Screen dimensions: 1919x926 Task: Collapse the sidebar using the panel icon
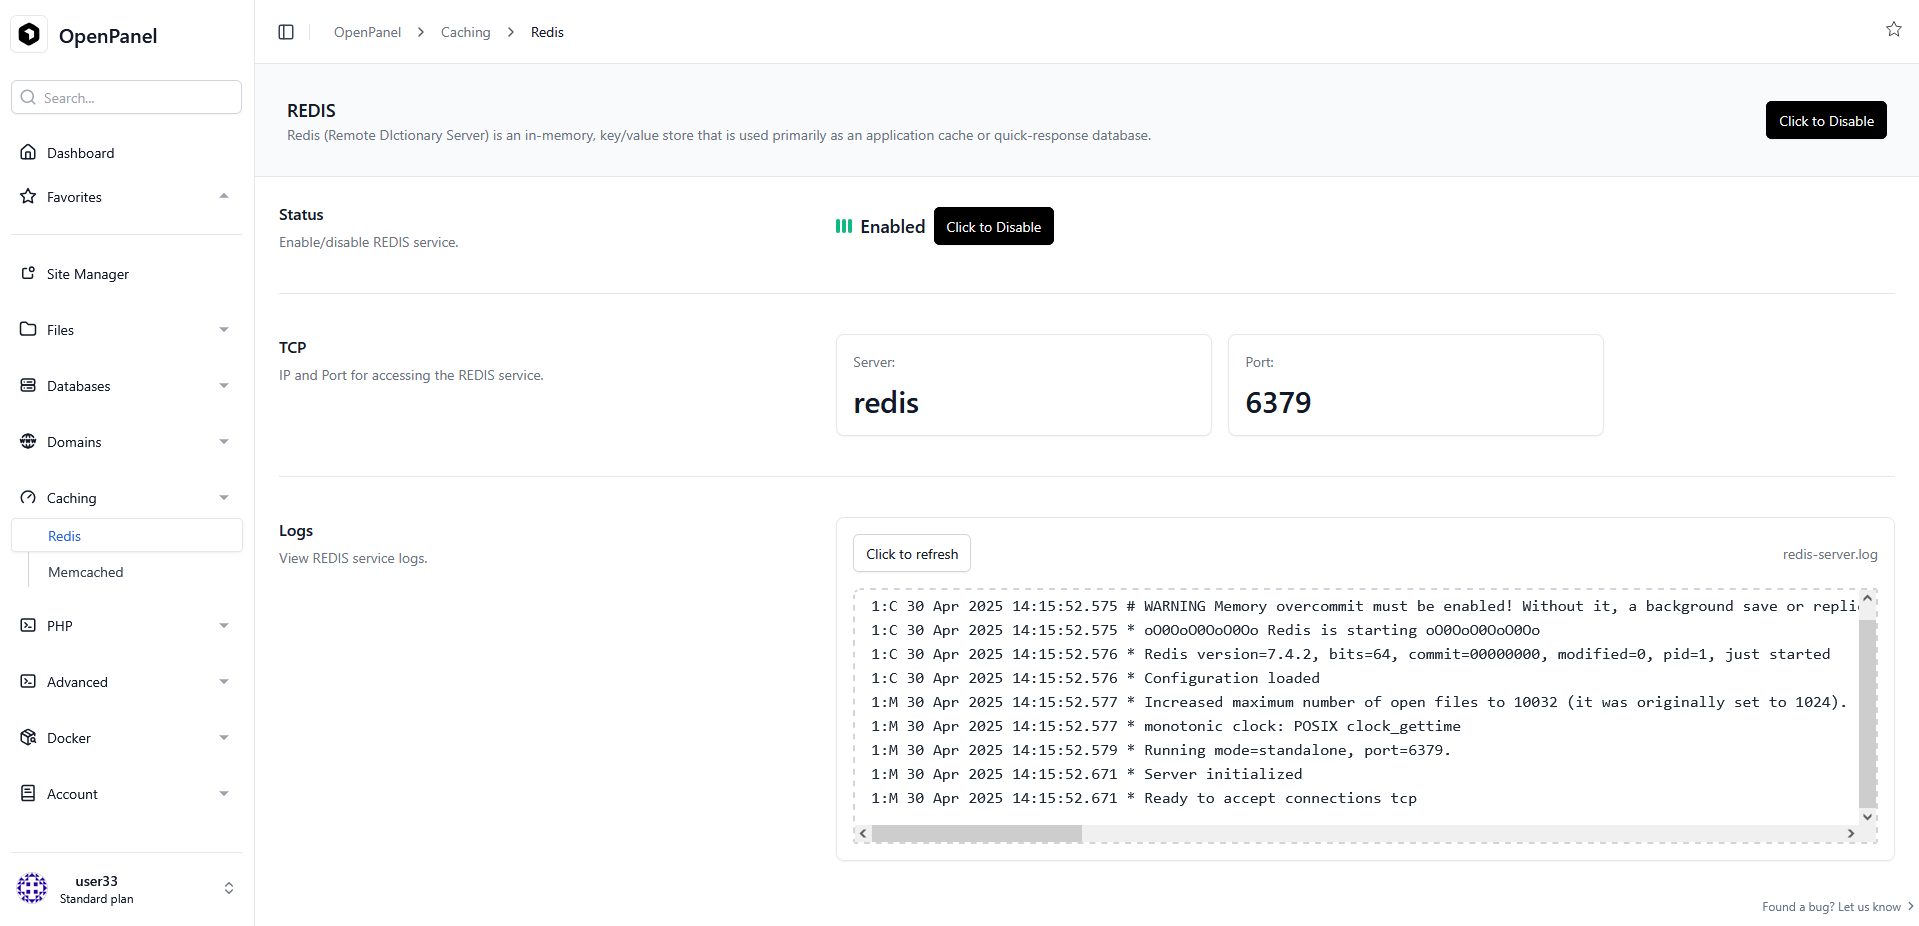[286, 31]
